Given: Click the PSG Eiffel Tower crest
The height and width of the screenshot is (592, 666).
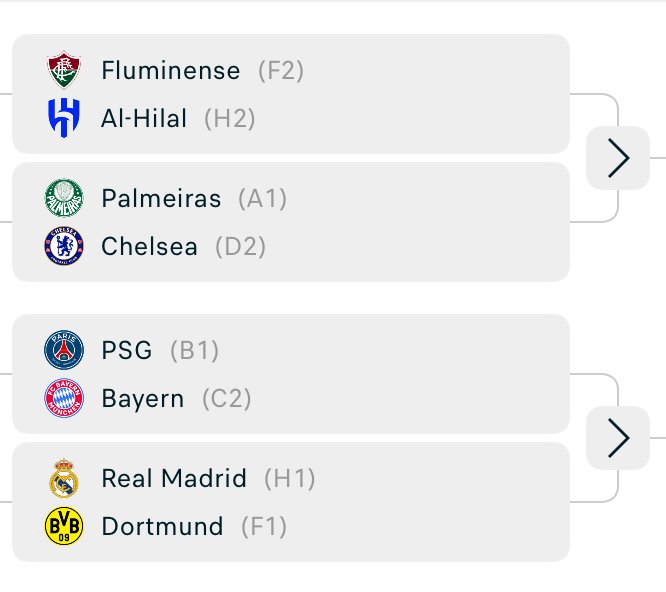Looking at the screenshot, I should coord(64,350).
